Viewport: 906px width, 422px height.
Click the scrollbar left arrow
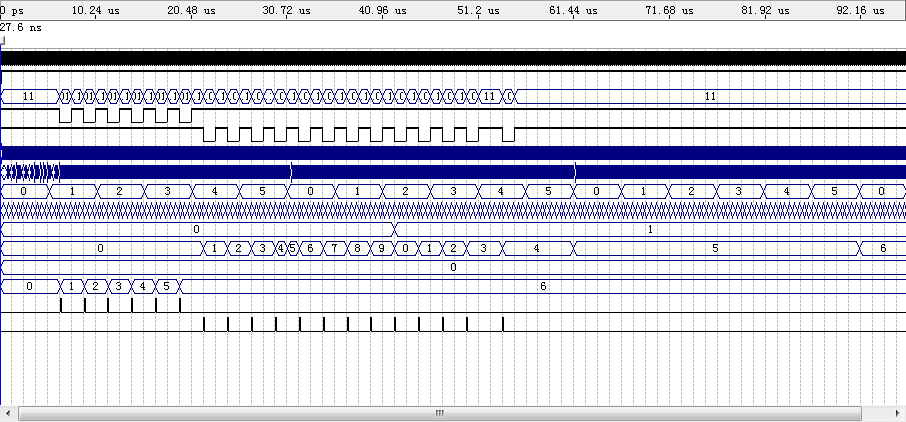point(8,413)
